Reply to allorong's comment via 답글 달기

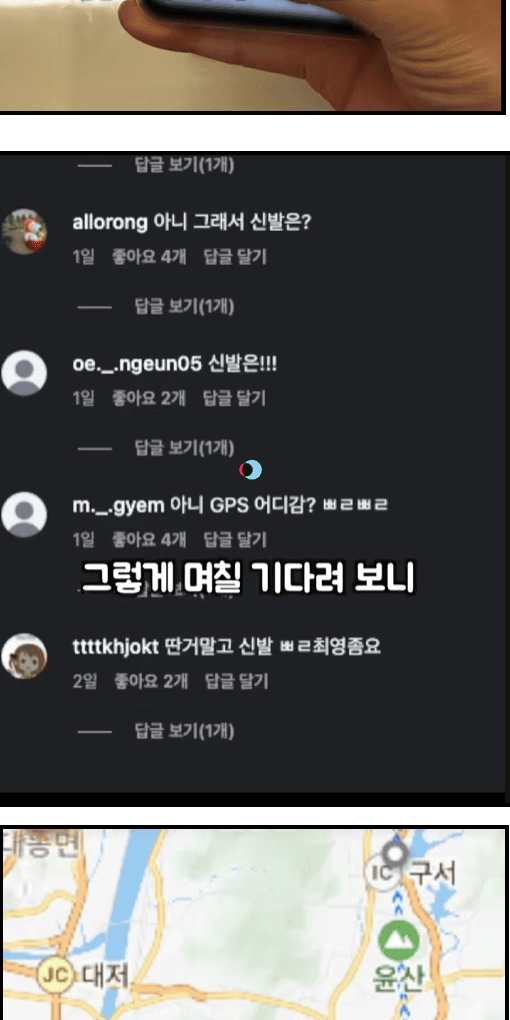[235, 257]
